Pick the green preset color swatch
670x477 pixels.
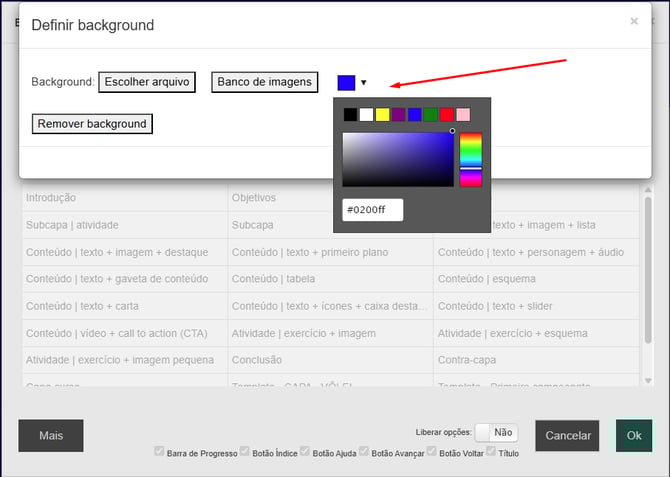430,115
